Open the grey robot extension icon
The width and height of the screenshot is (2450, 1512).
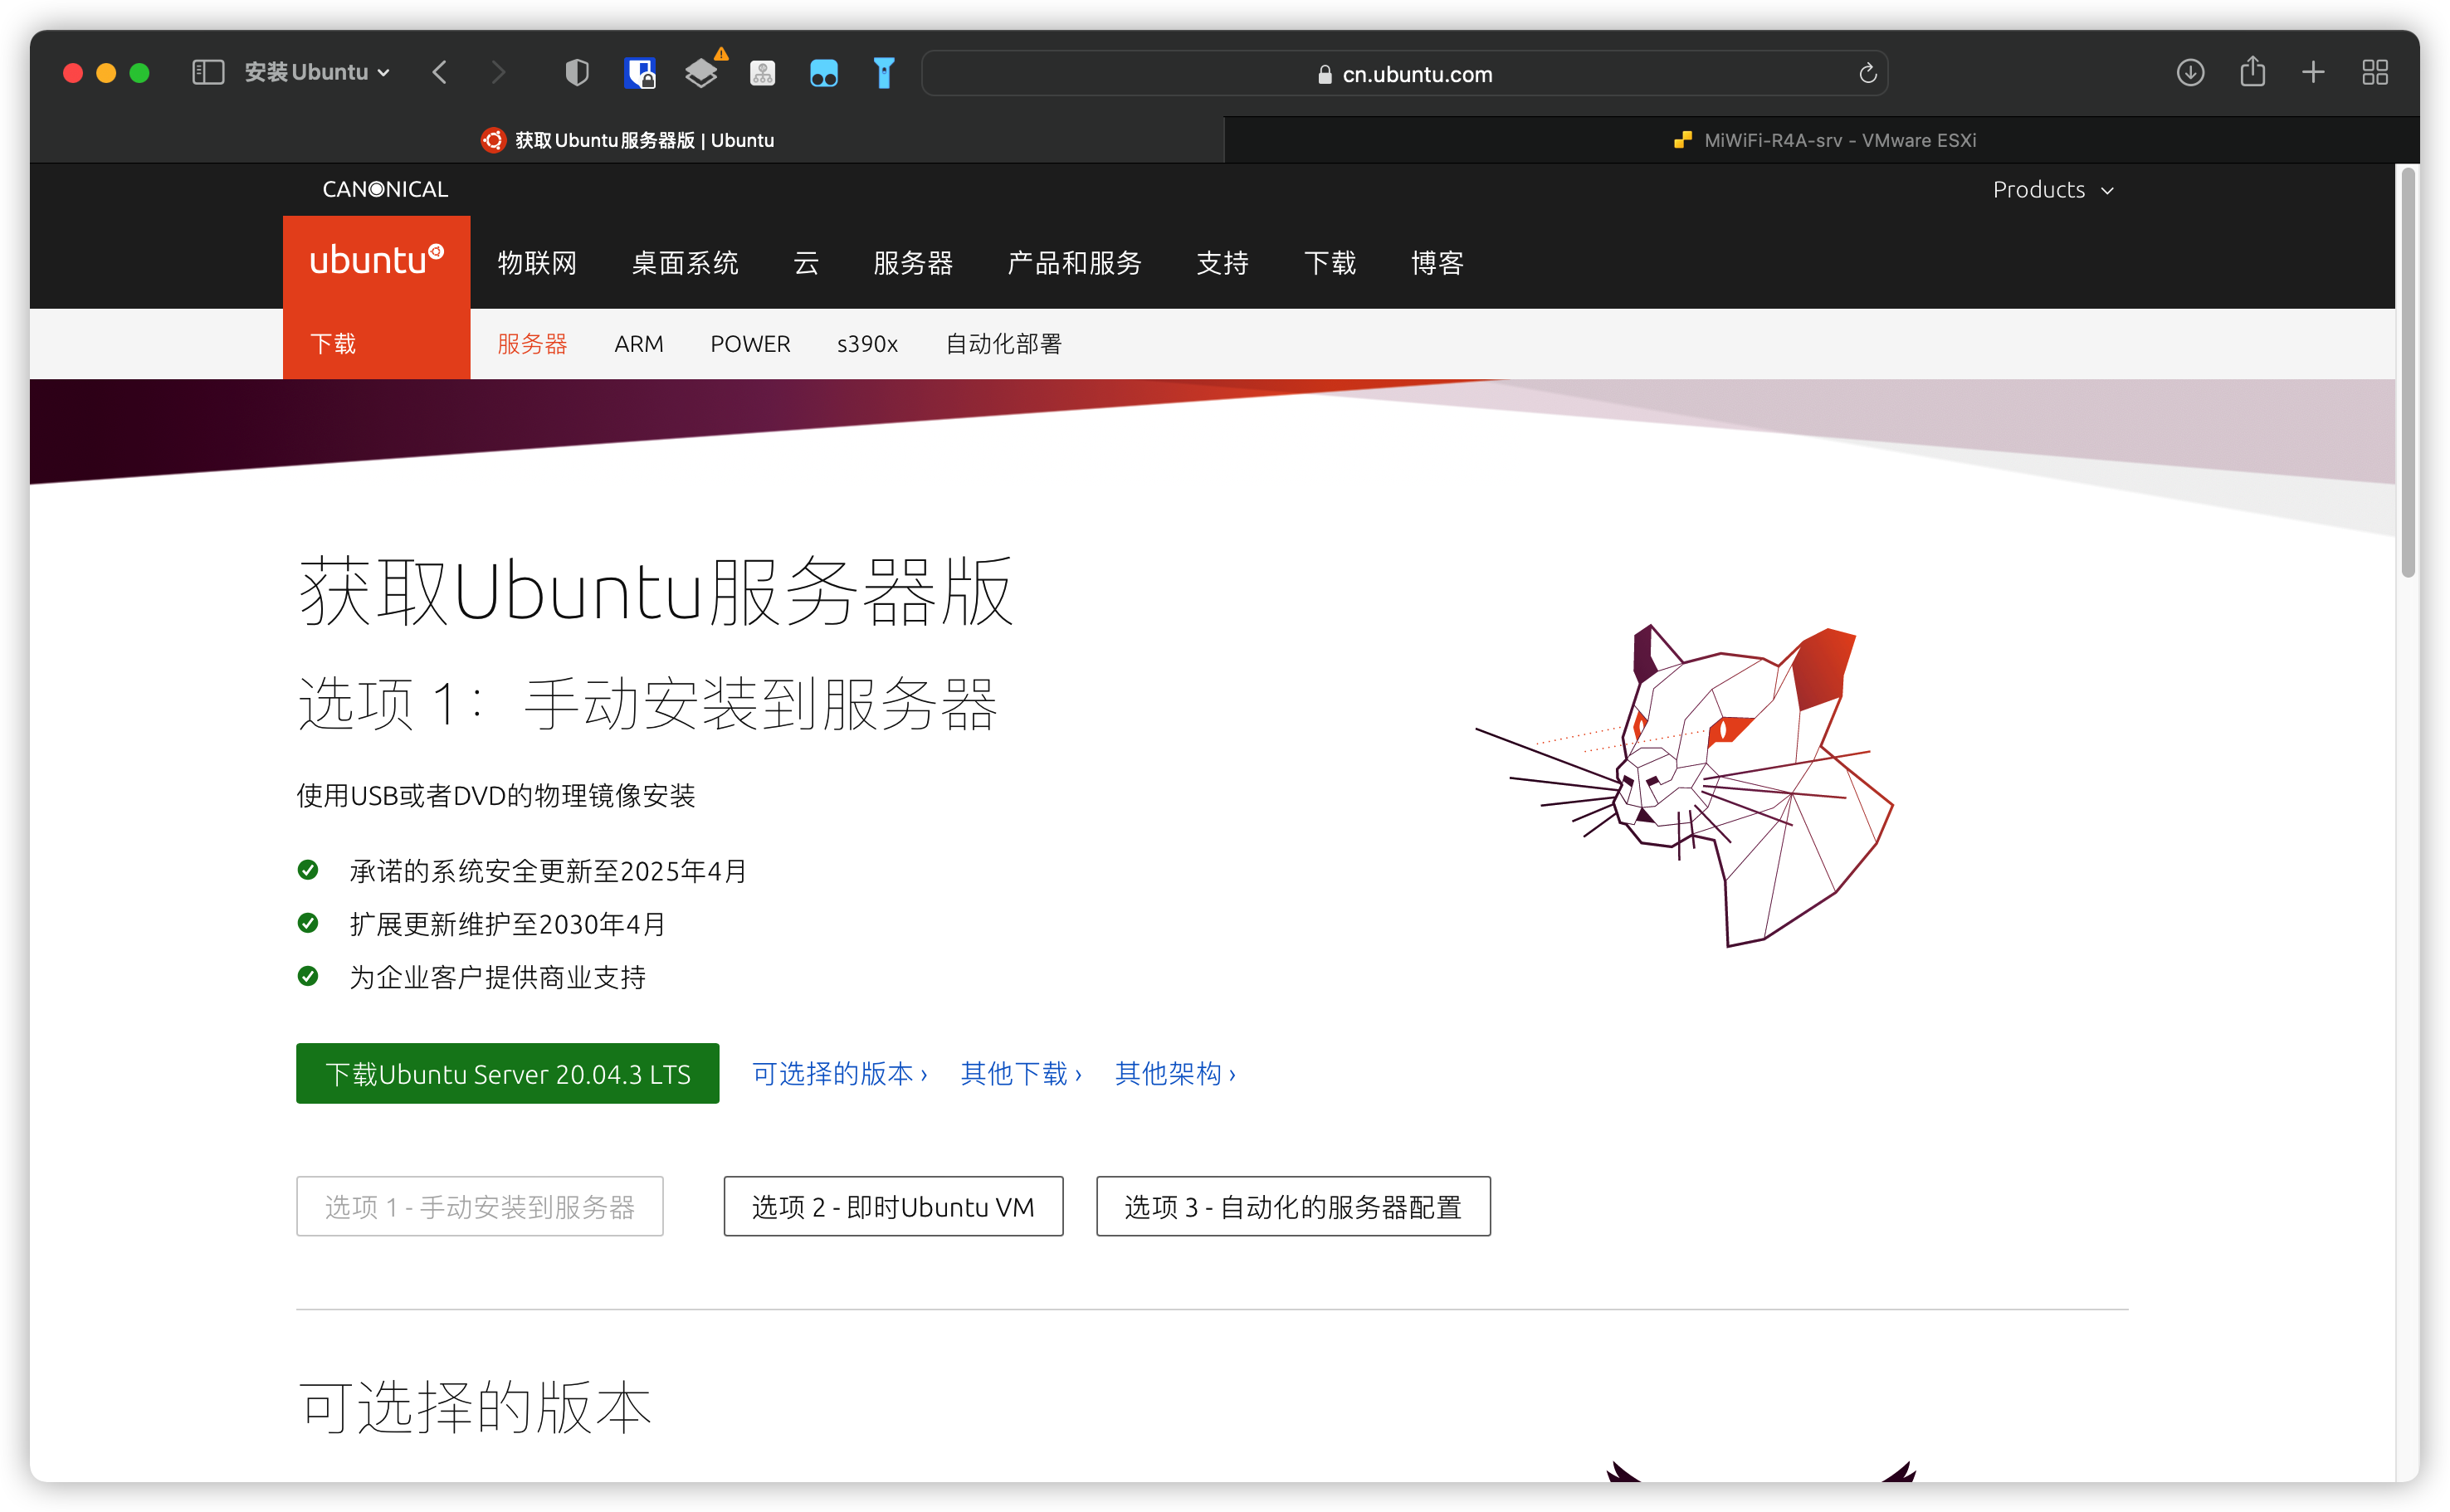click(763, 73)
